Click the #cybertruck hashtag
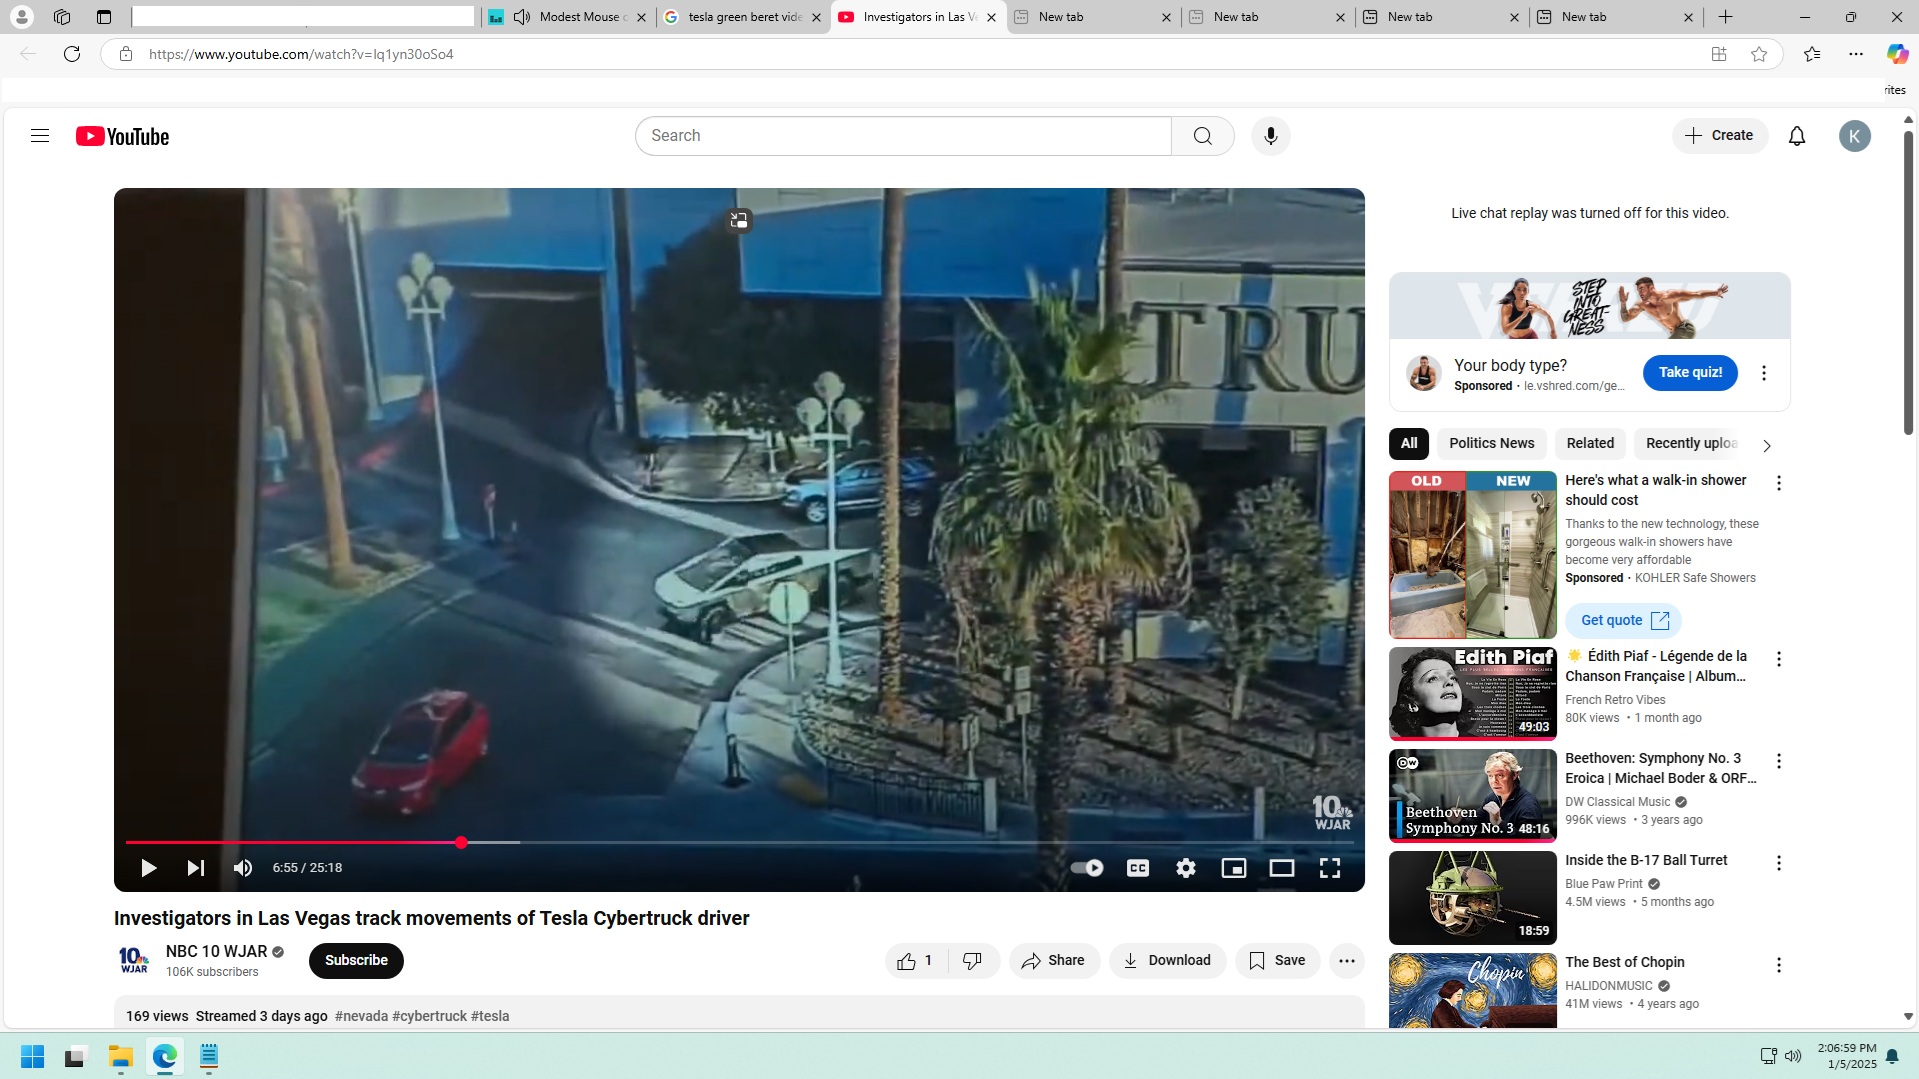The image size is (1919, 1079). pos(429,1017)
